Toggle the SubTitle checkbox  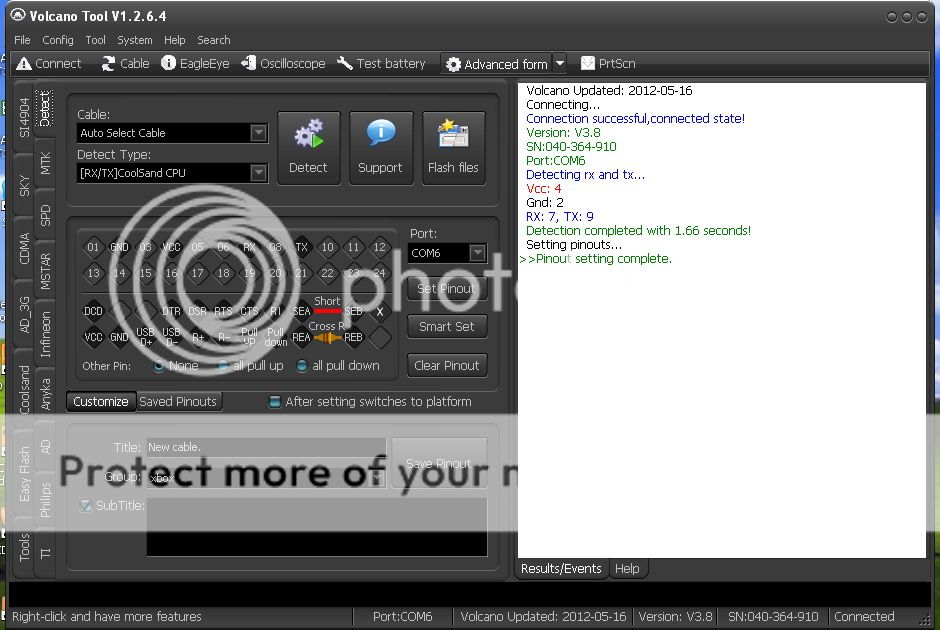click(86, 505)
